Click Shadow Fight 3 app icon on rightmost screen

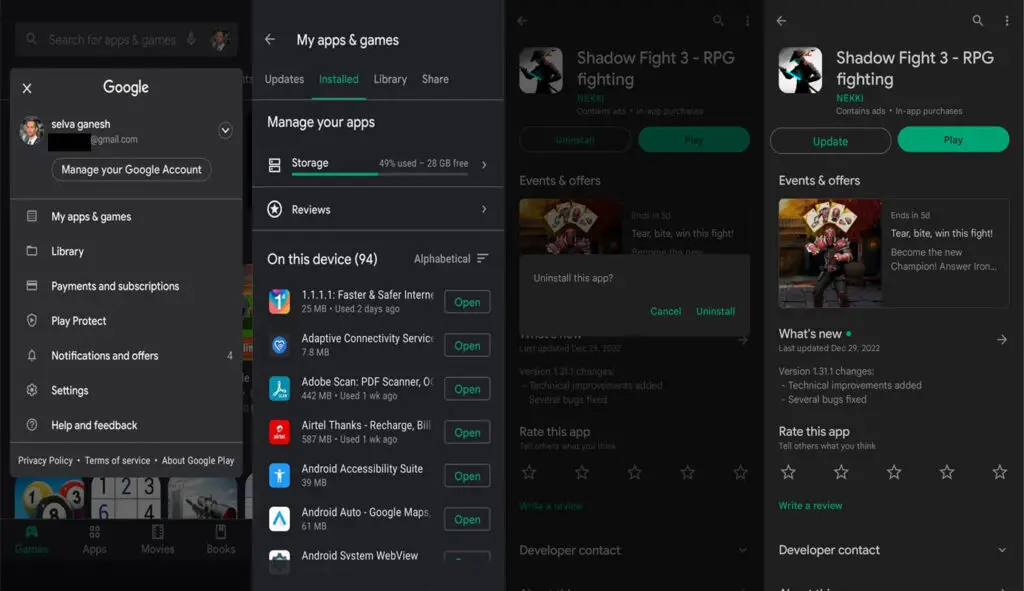click(800, 70)
